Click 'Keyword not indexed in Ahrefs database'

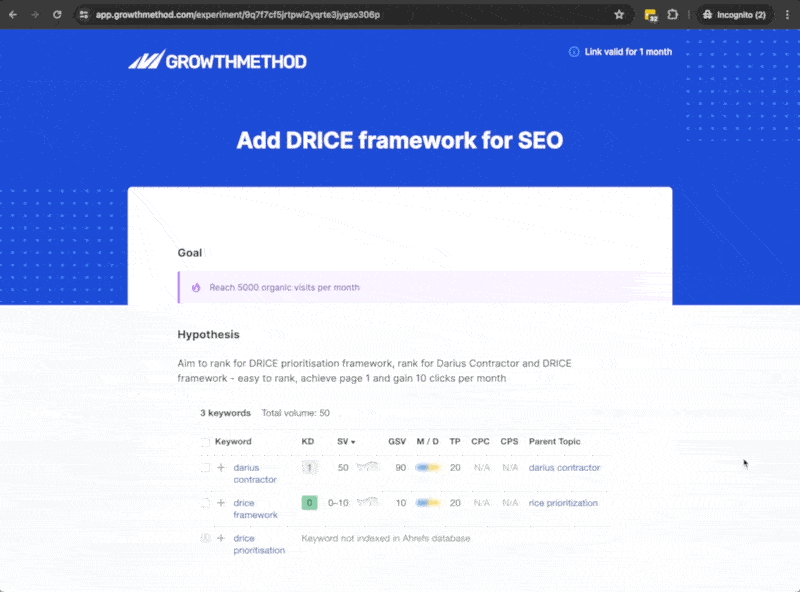386,538
